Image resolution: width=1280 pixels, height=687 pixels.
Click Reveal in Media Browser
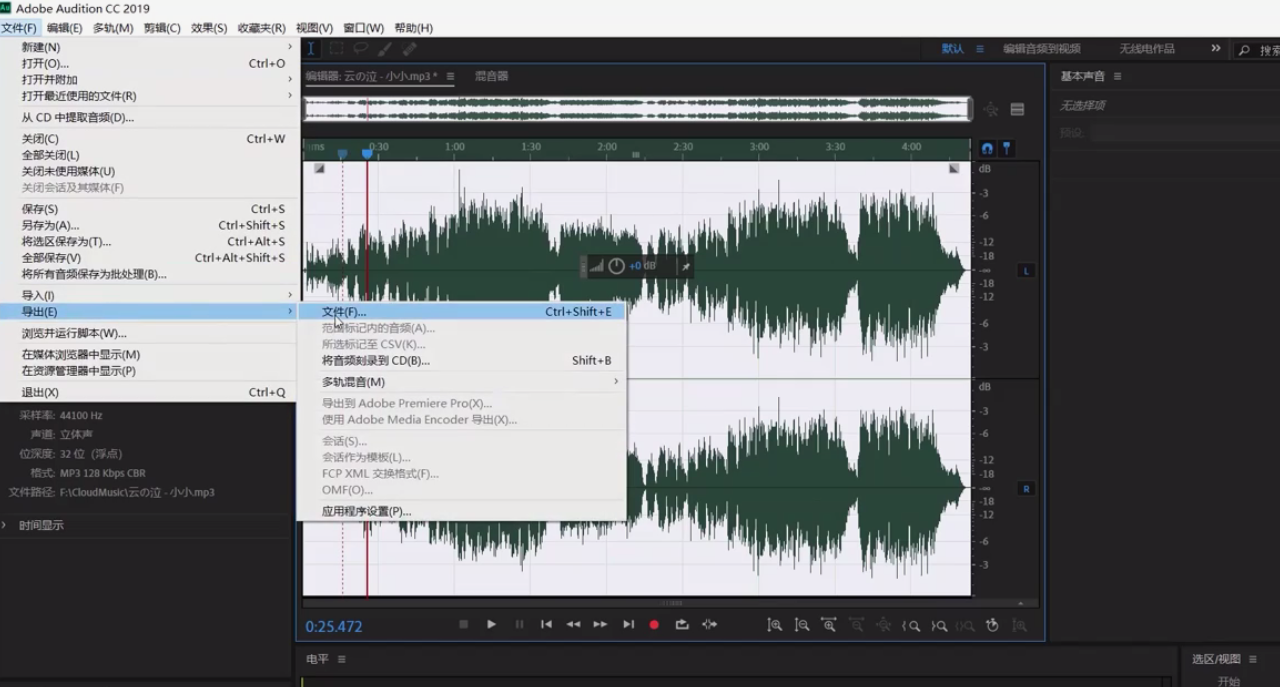[150, 354]
